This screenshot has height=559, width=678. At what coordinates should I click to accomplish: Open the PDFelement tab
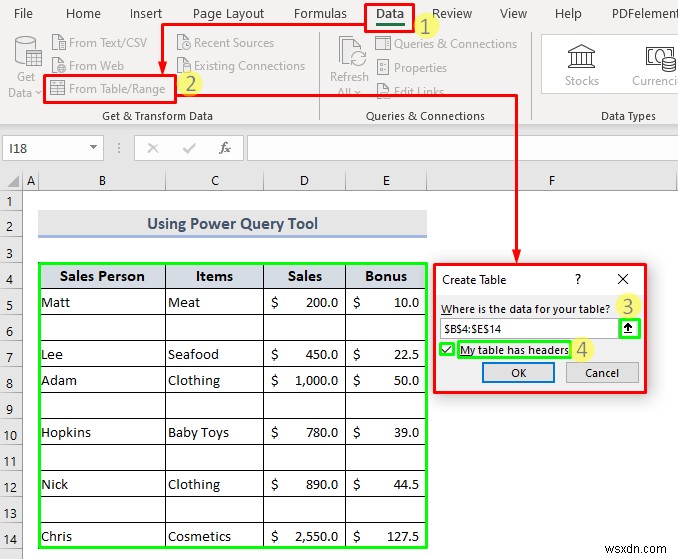(644, 13)
